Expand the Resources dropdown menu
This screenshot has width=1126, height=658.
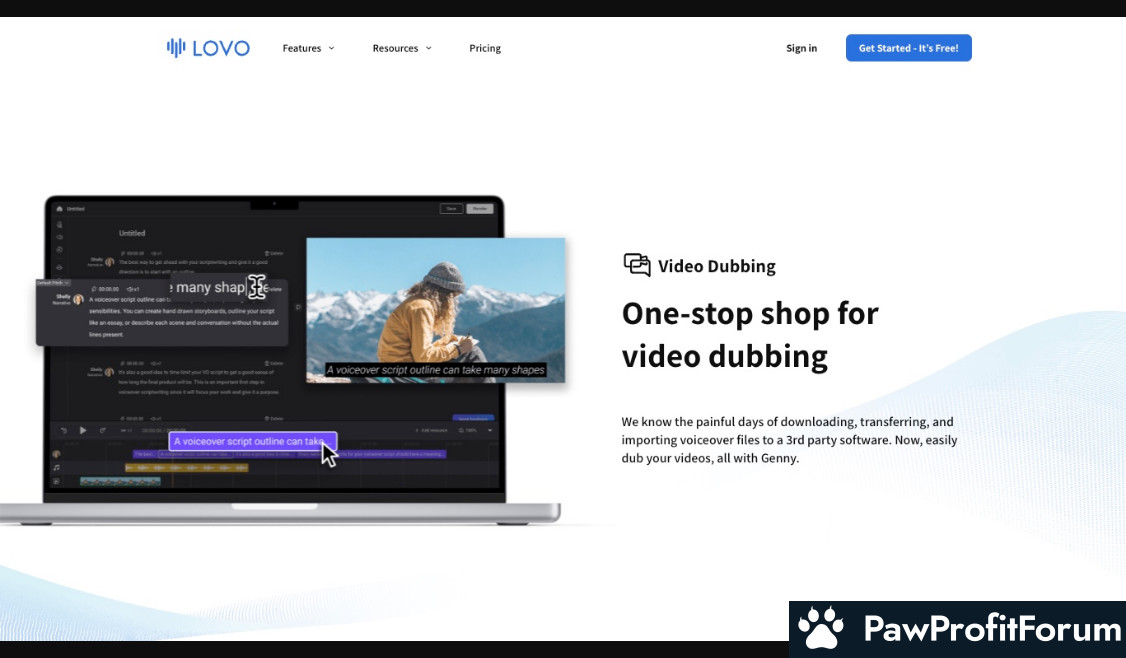[402, 48]
